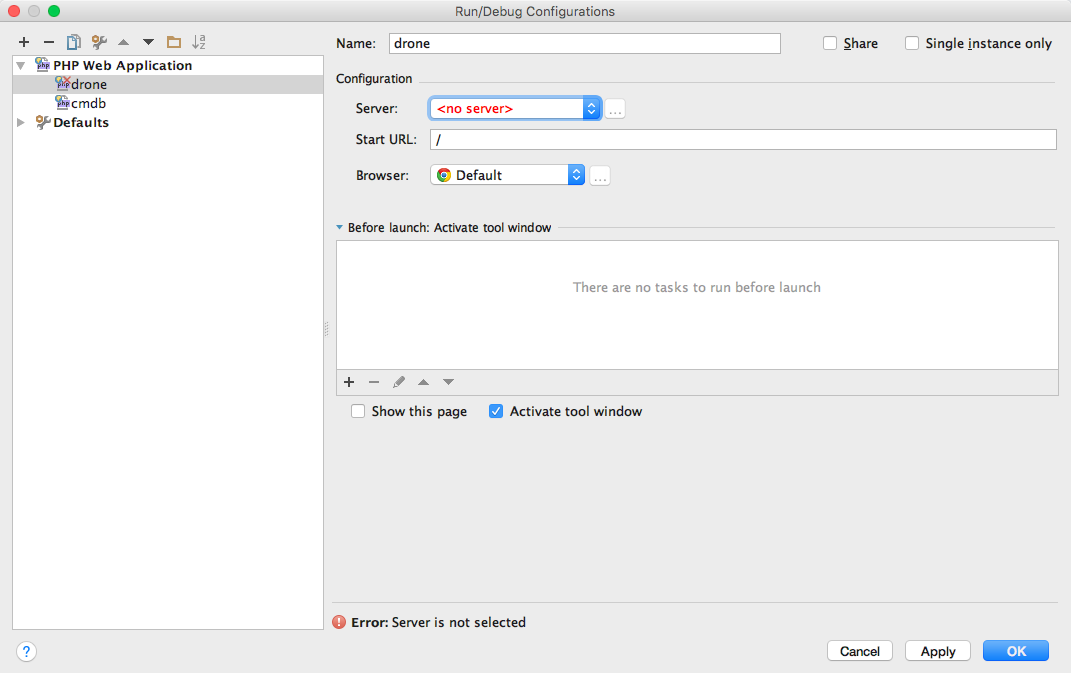Viewport: 1071px width, 673px height.
Task: Check Show this page option
Action: [x=358, y=411]
